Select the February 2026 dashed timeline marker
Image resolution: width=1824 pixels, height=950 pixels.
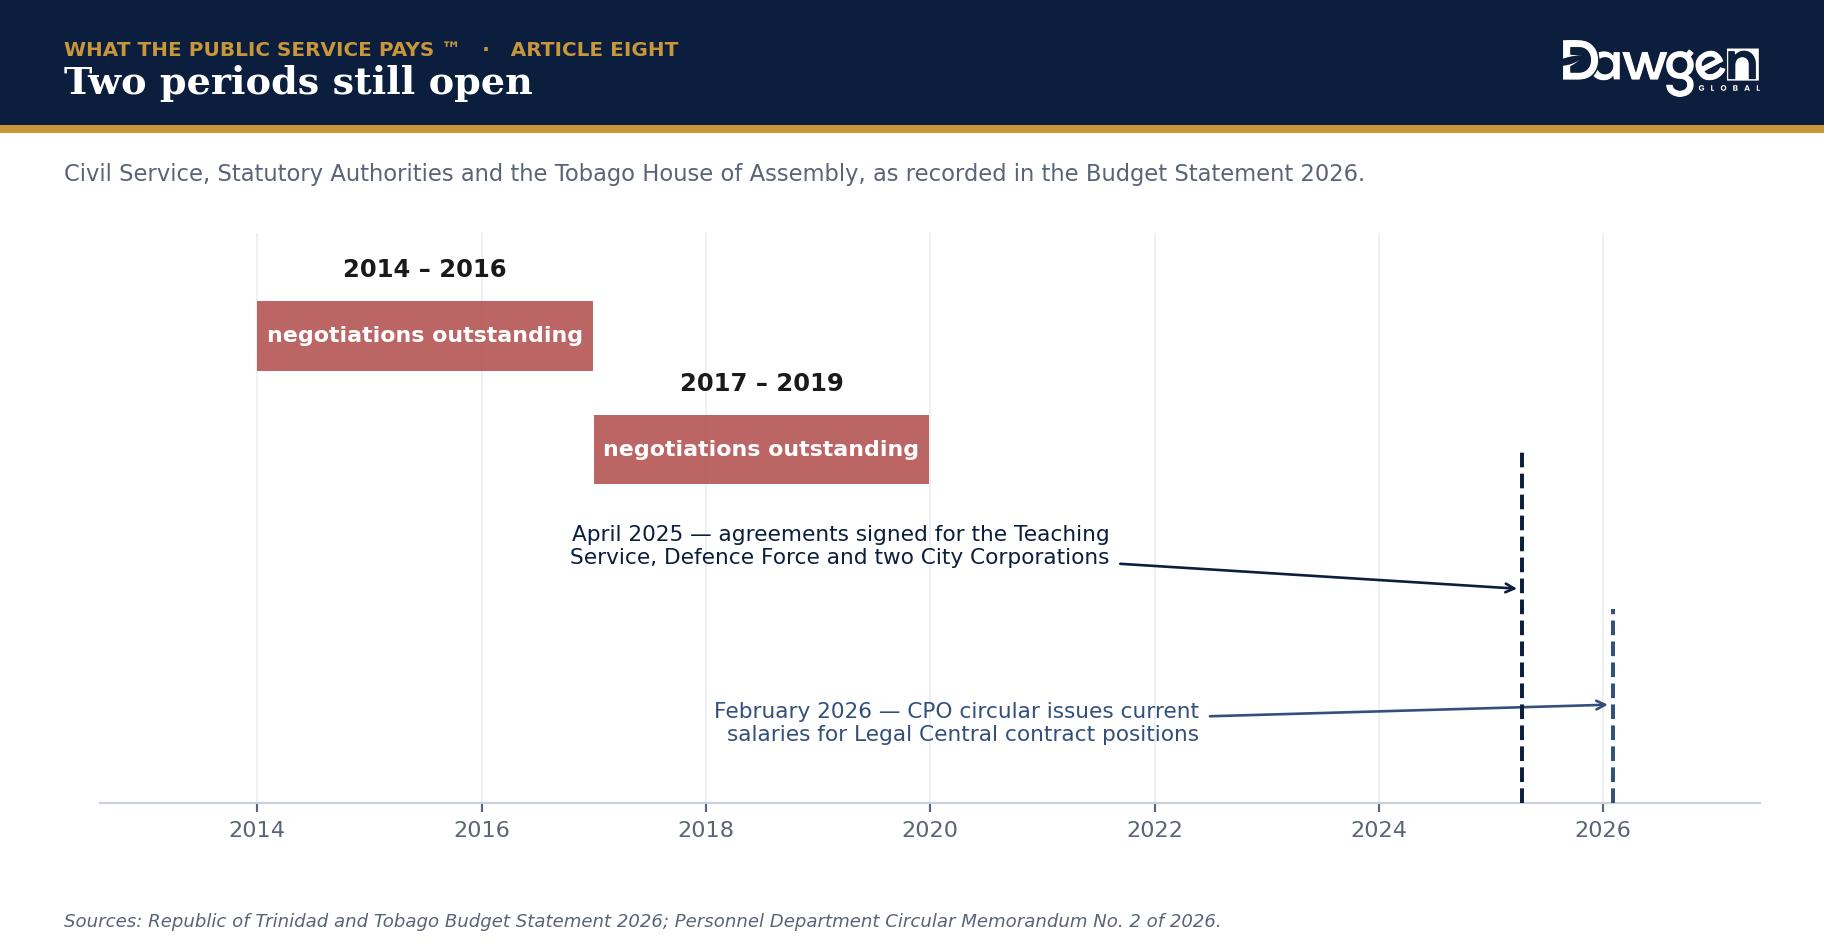[x=1613, y=706]
